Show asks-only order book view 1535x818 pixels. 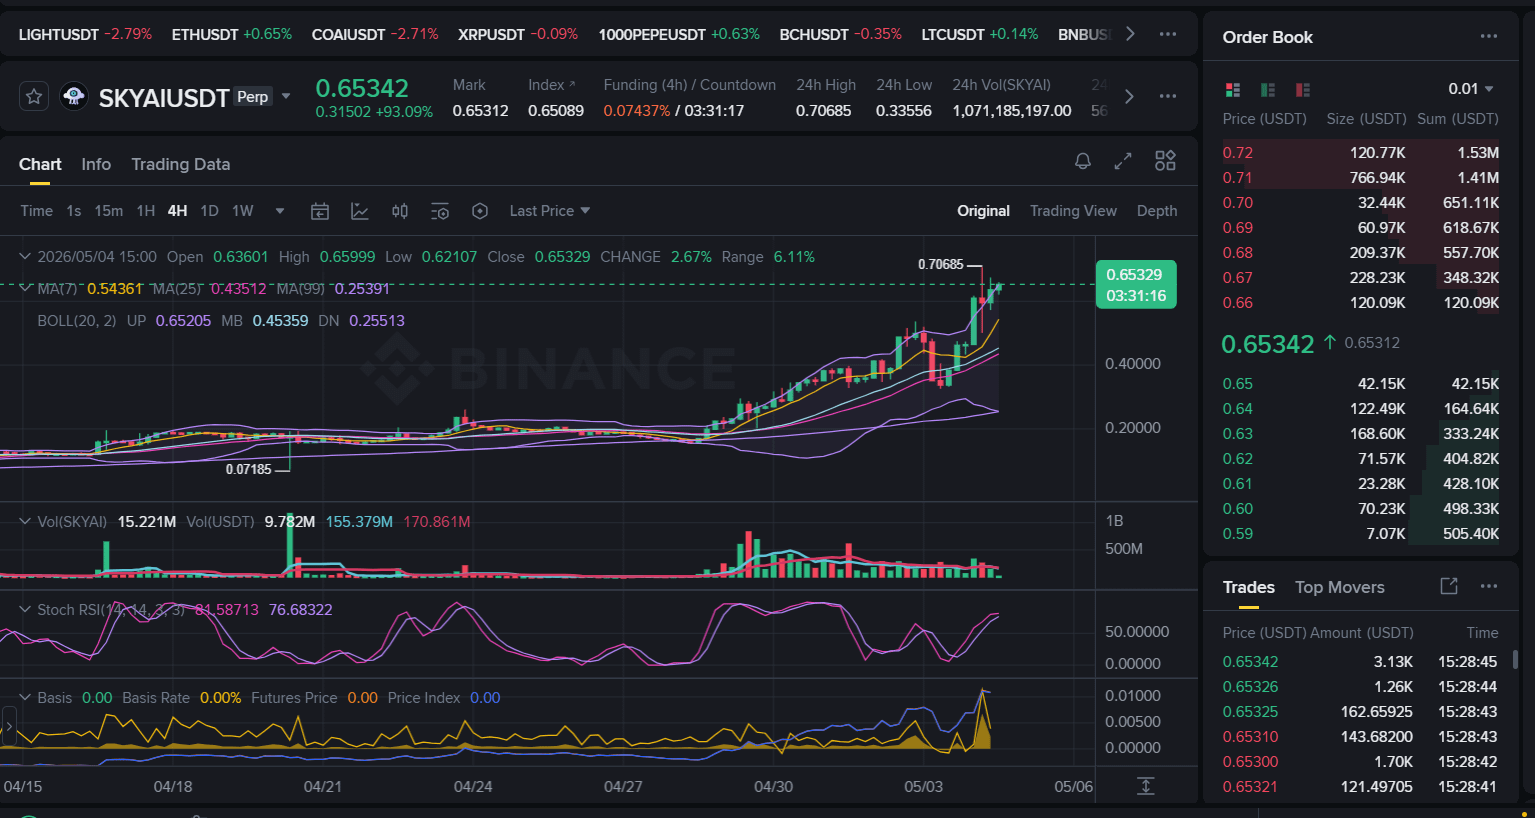click(1303, 90)
